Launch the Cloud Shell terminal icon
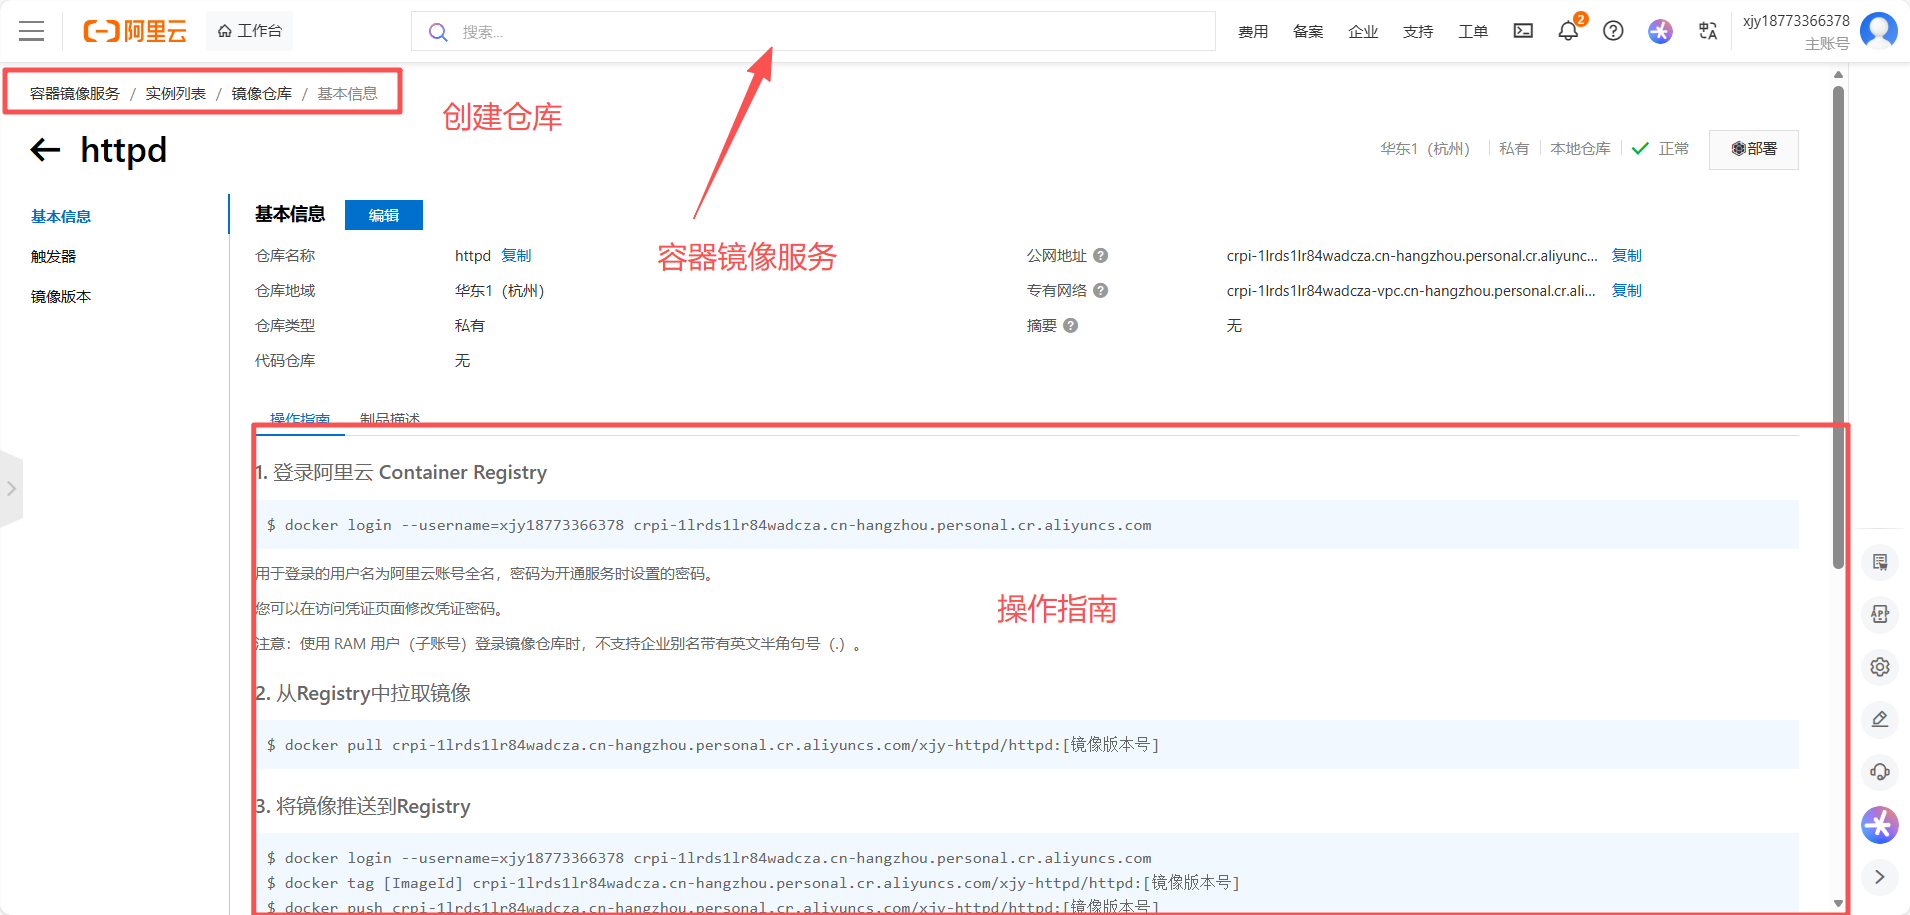The width and height of the screenshot is (1910, 915). 1523,31
